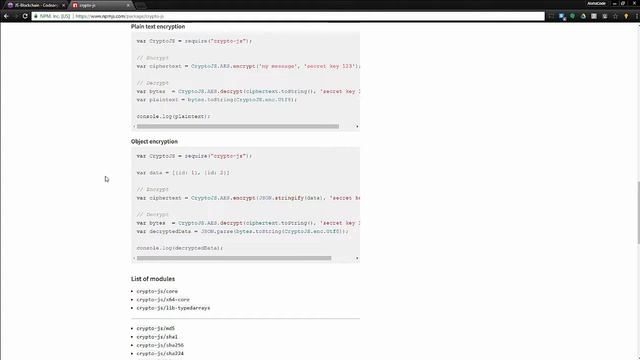This screenshot has width=640, height=360.
Task: Click 'console.log(plaintext);' code line
Action: 173,116
